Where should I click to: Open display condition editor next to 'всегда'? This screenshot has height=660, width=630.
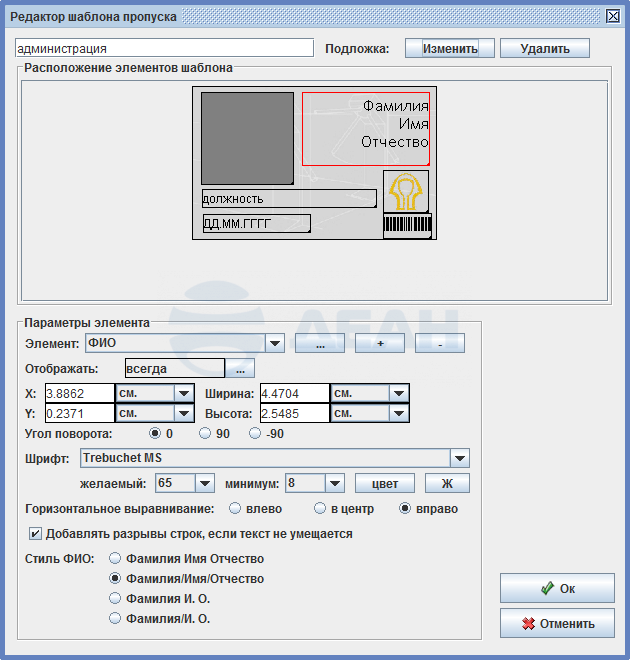(240, 369)
